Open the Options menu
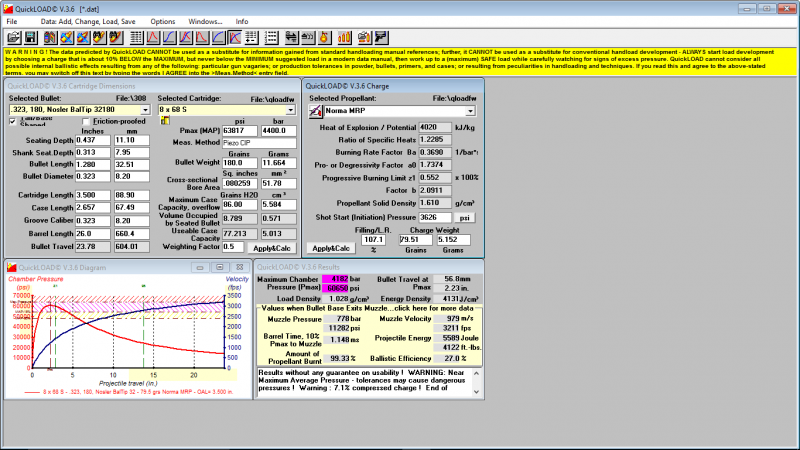The image size is (800, 450). coord(163,21)
